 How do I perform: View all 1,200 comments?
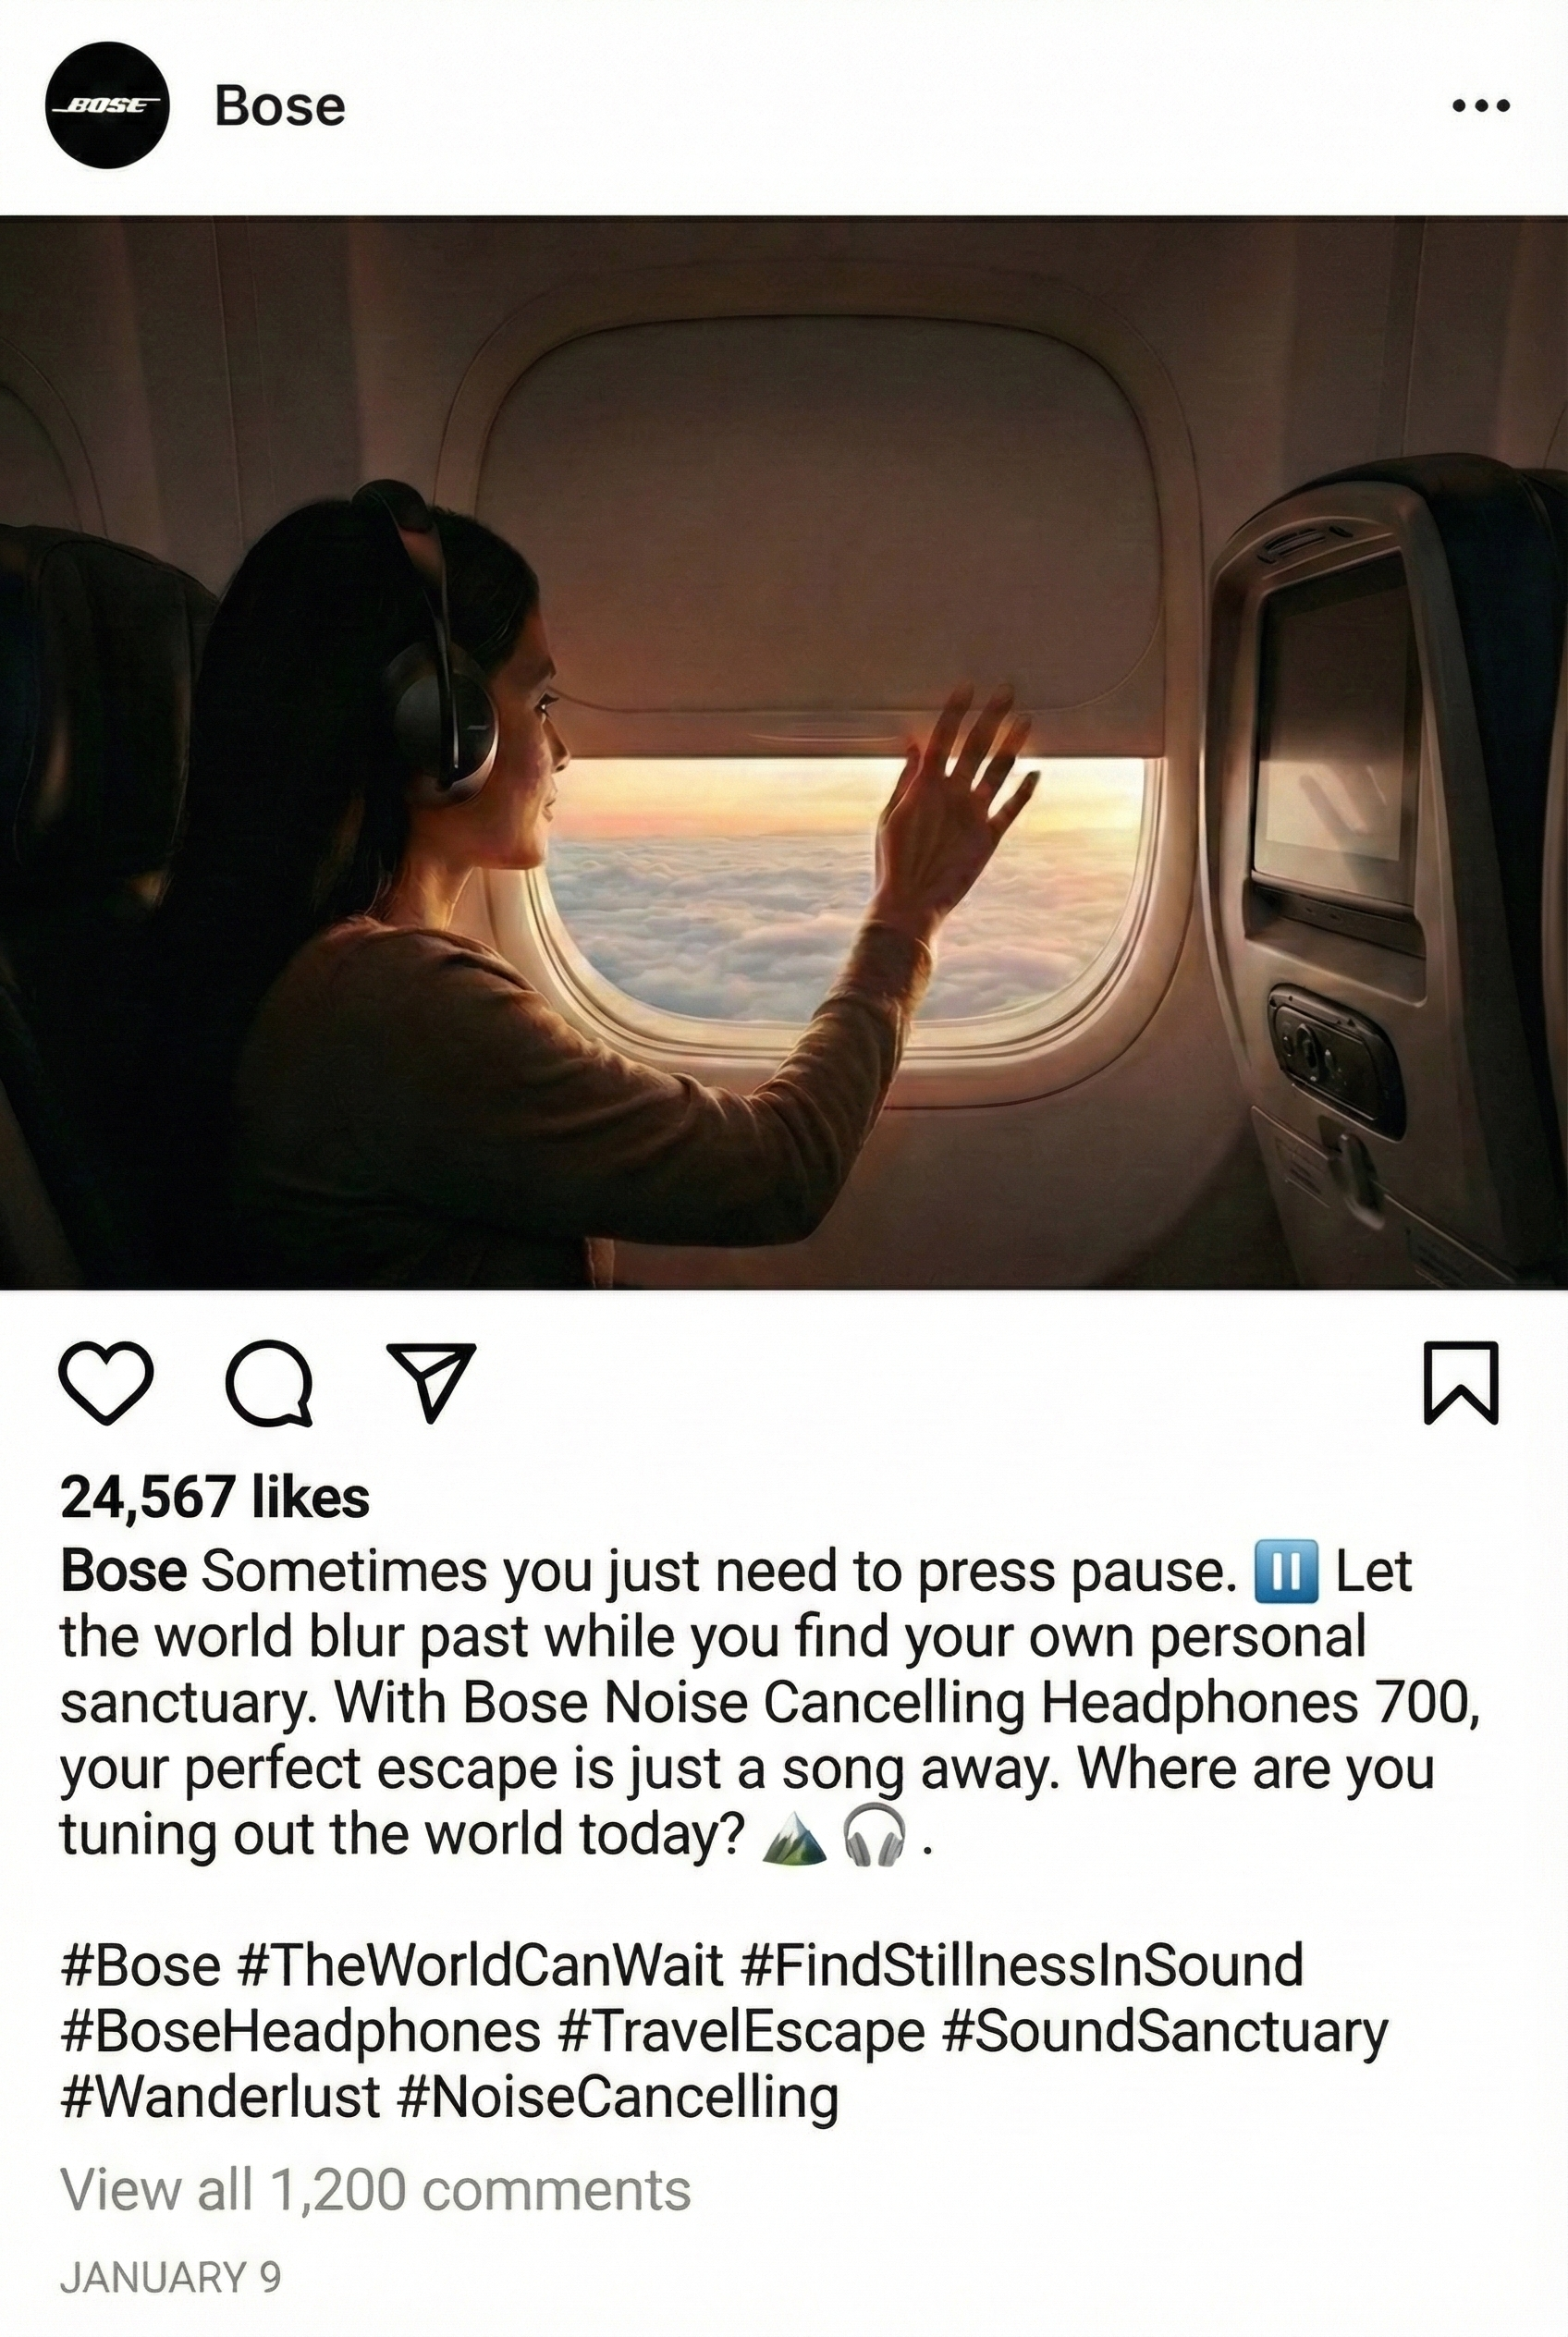375,2190
